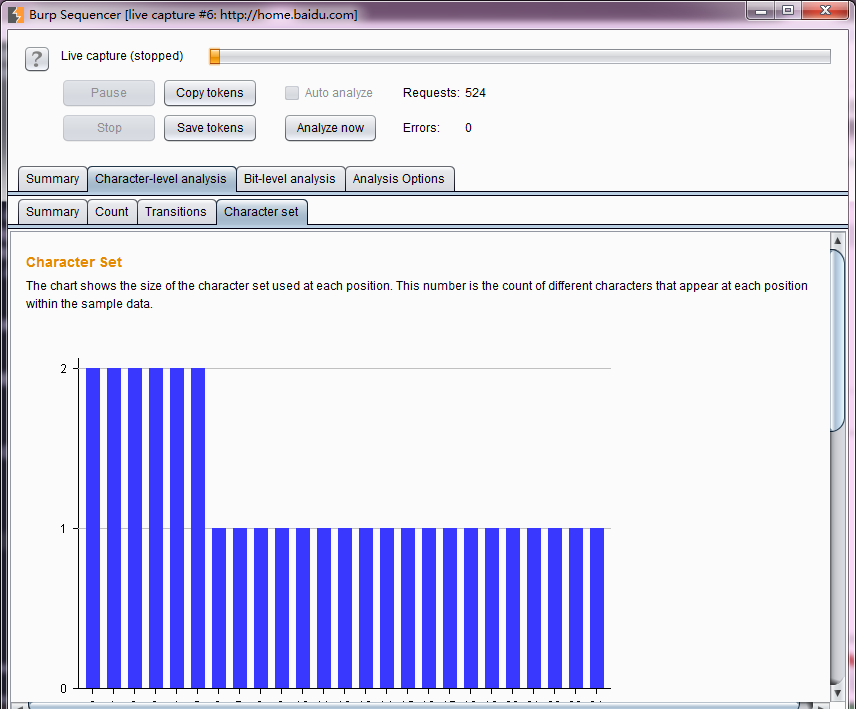Screen dimensions: 856x709
Task: Select the Character set sub-tab
Action: pos(261,212)
